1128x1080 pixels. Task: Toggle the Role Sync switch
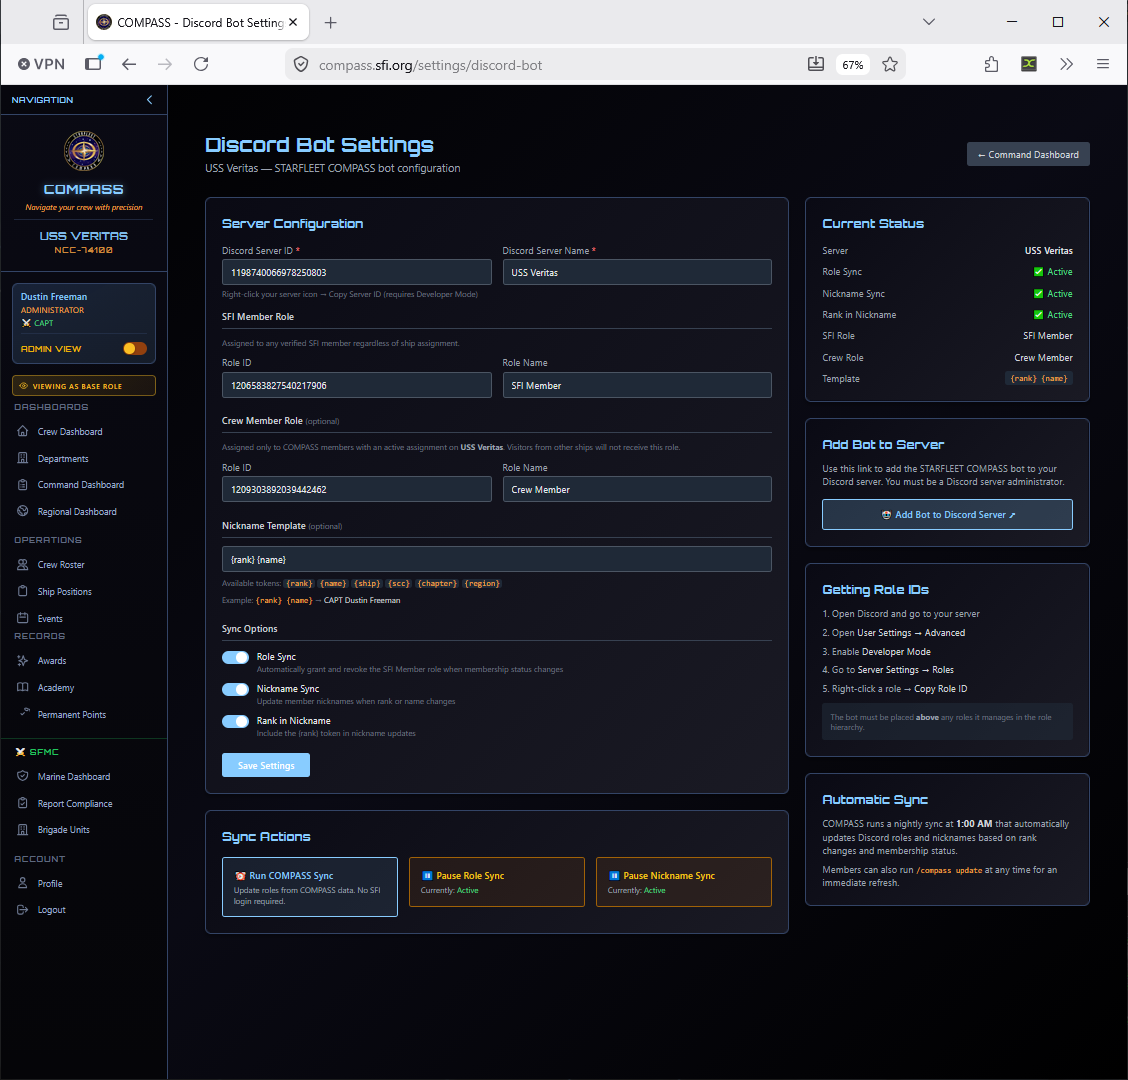click(235, 657)
